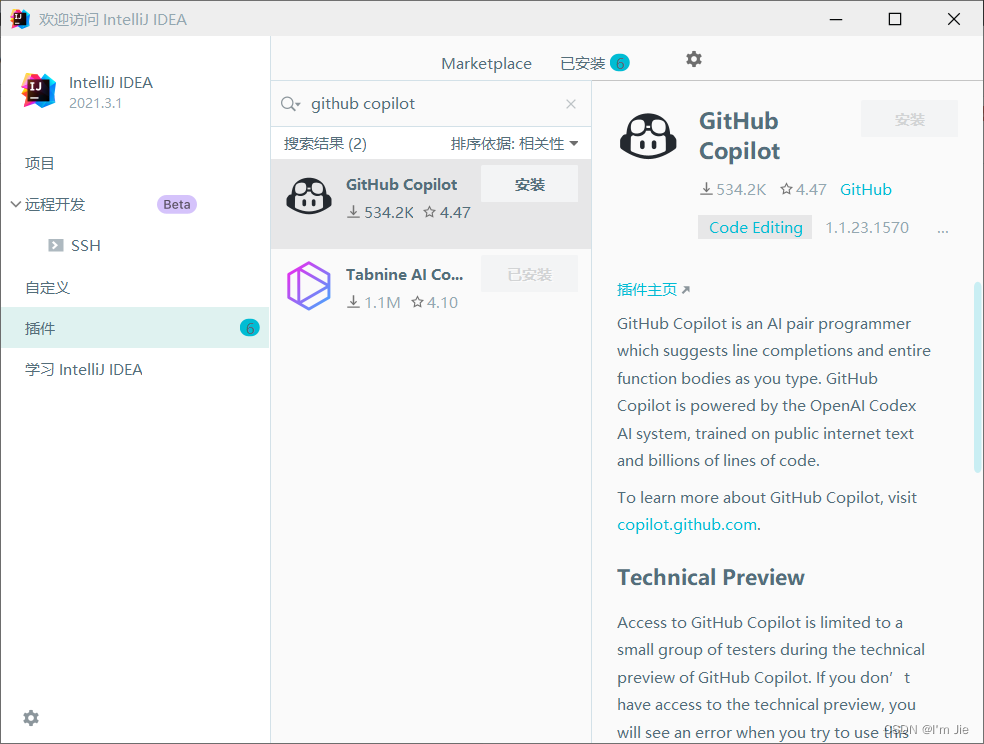
Task: Open the 插件主页 homepage link
Action: tap(646, 289)
